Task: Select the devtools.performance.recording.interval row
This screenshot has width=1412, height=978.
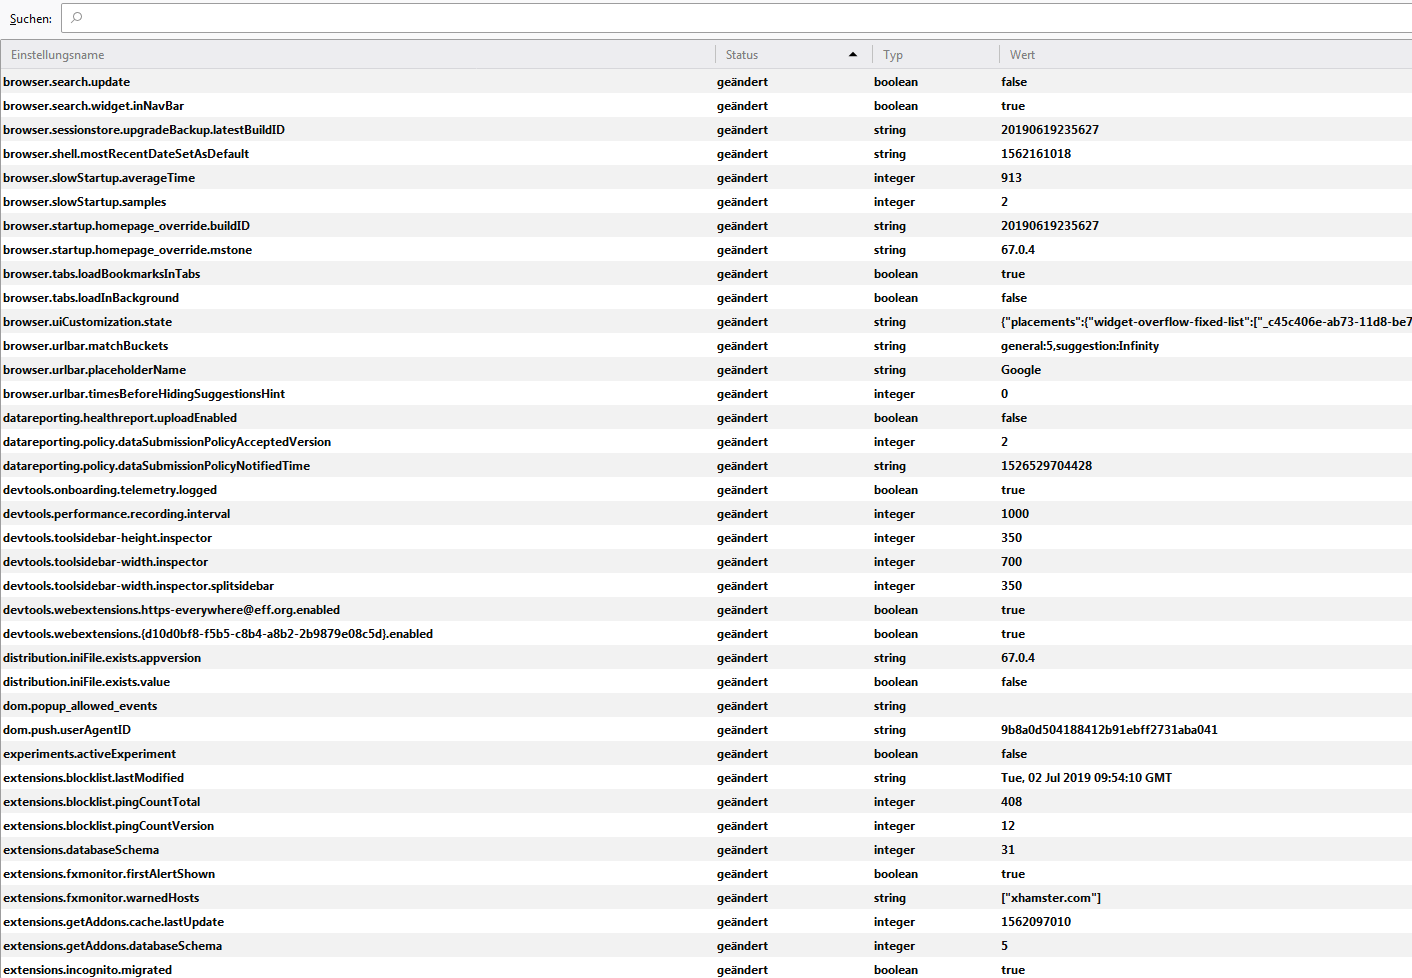Action: [x=117, y=514]
